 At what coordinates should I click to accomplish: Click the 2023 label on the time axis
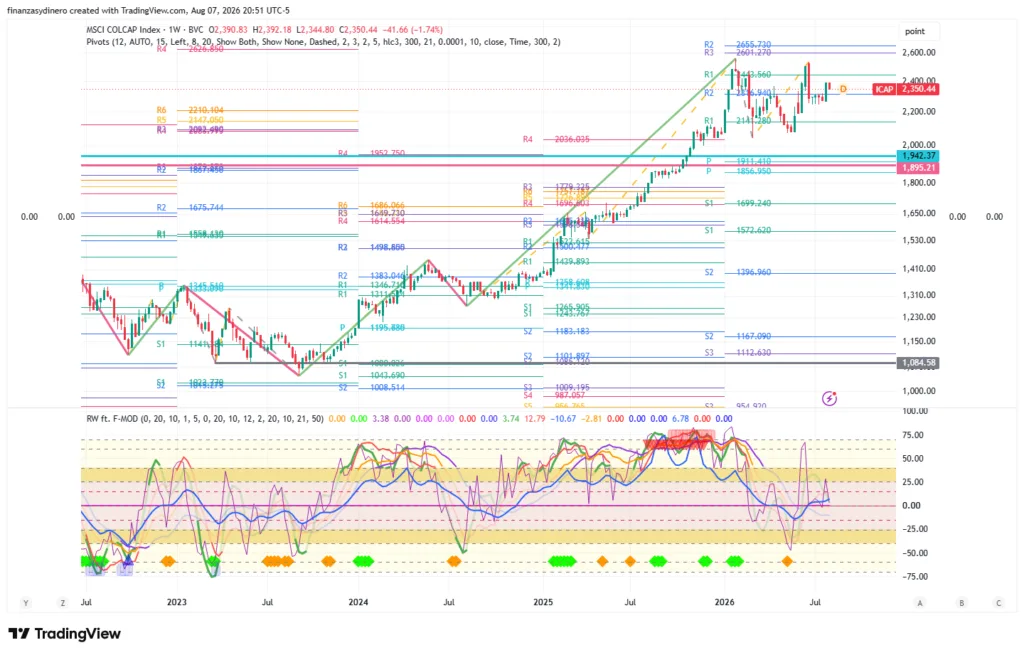(x=176, y=602)
